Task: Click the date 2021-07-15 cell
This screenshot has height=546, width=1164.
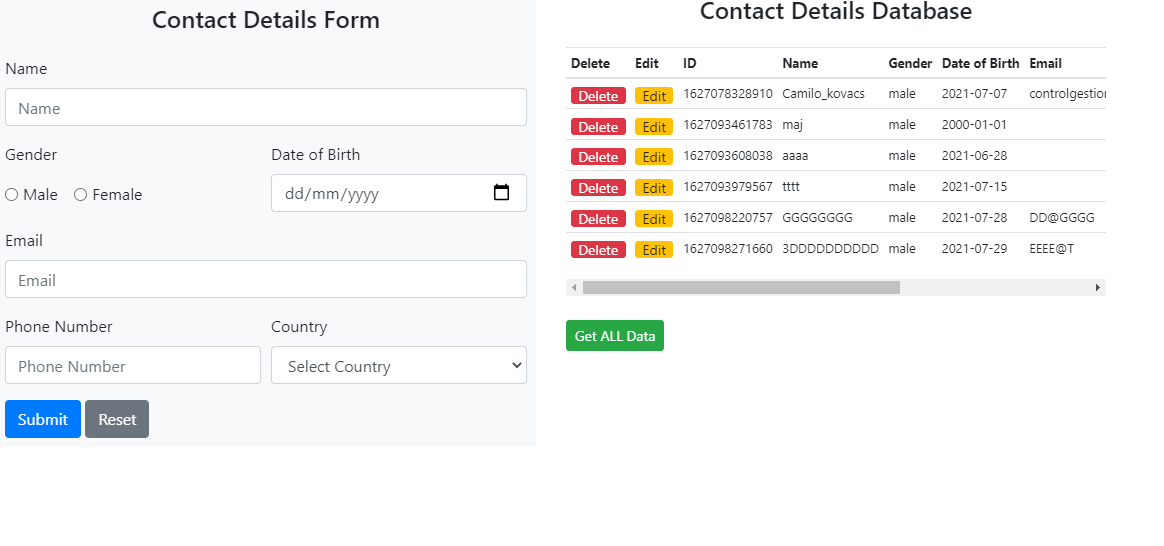Action: click(974, 186)
